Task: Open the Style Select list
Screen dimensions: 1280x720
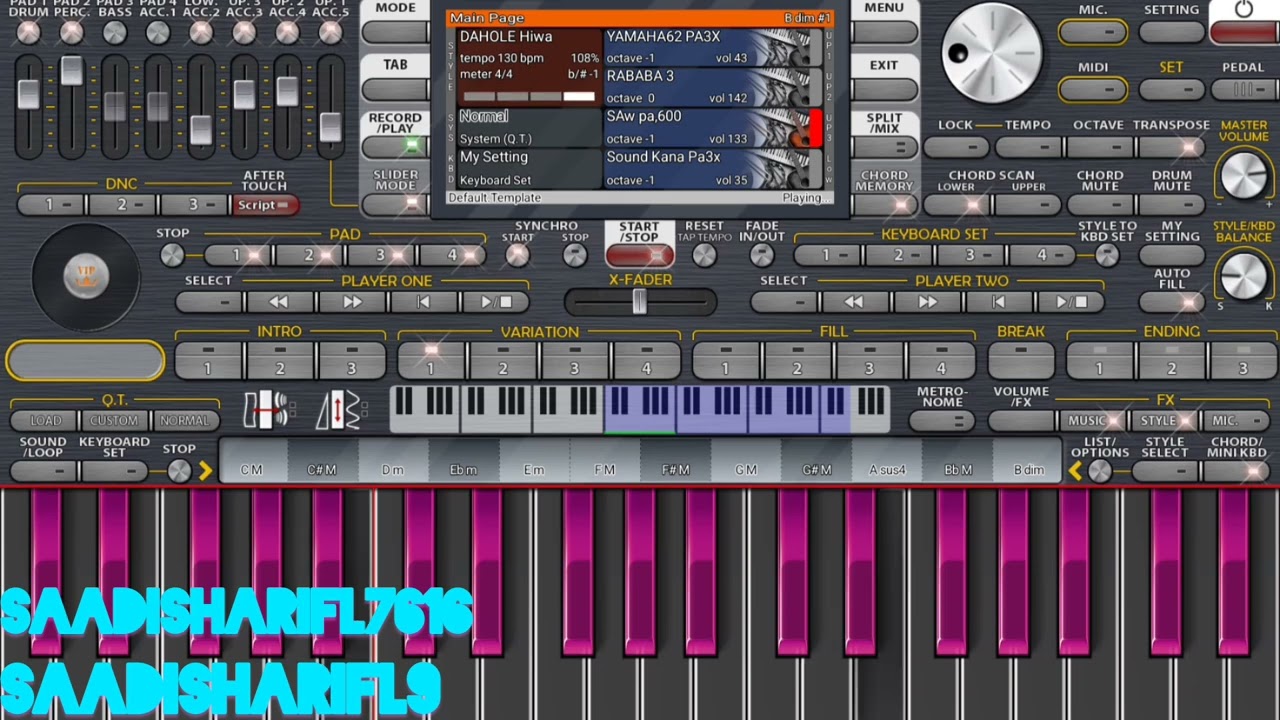Action: coord(1164,470)
